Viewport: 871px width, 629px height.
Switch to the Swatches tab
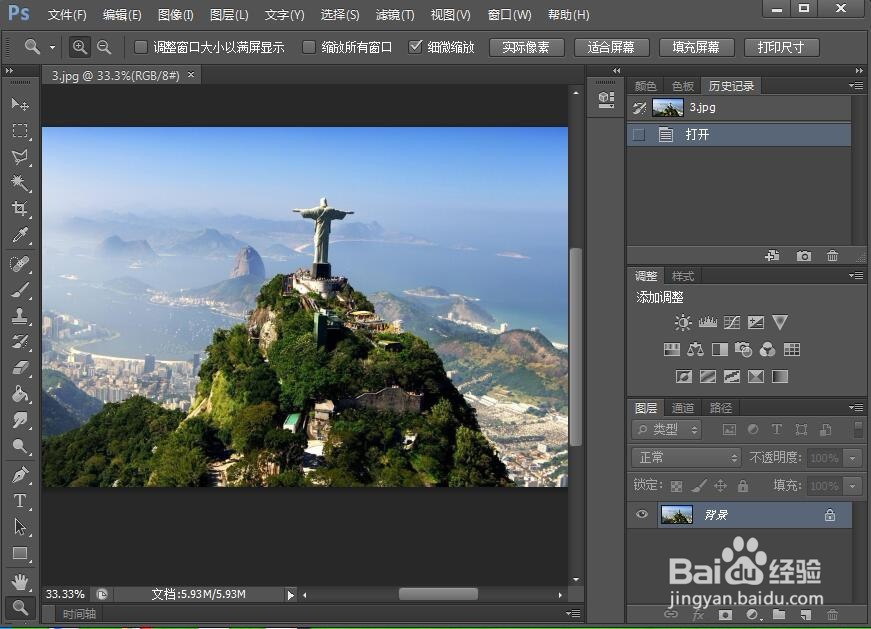(683, 86)
